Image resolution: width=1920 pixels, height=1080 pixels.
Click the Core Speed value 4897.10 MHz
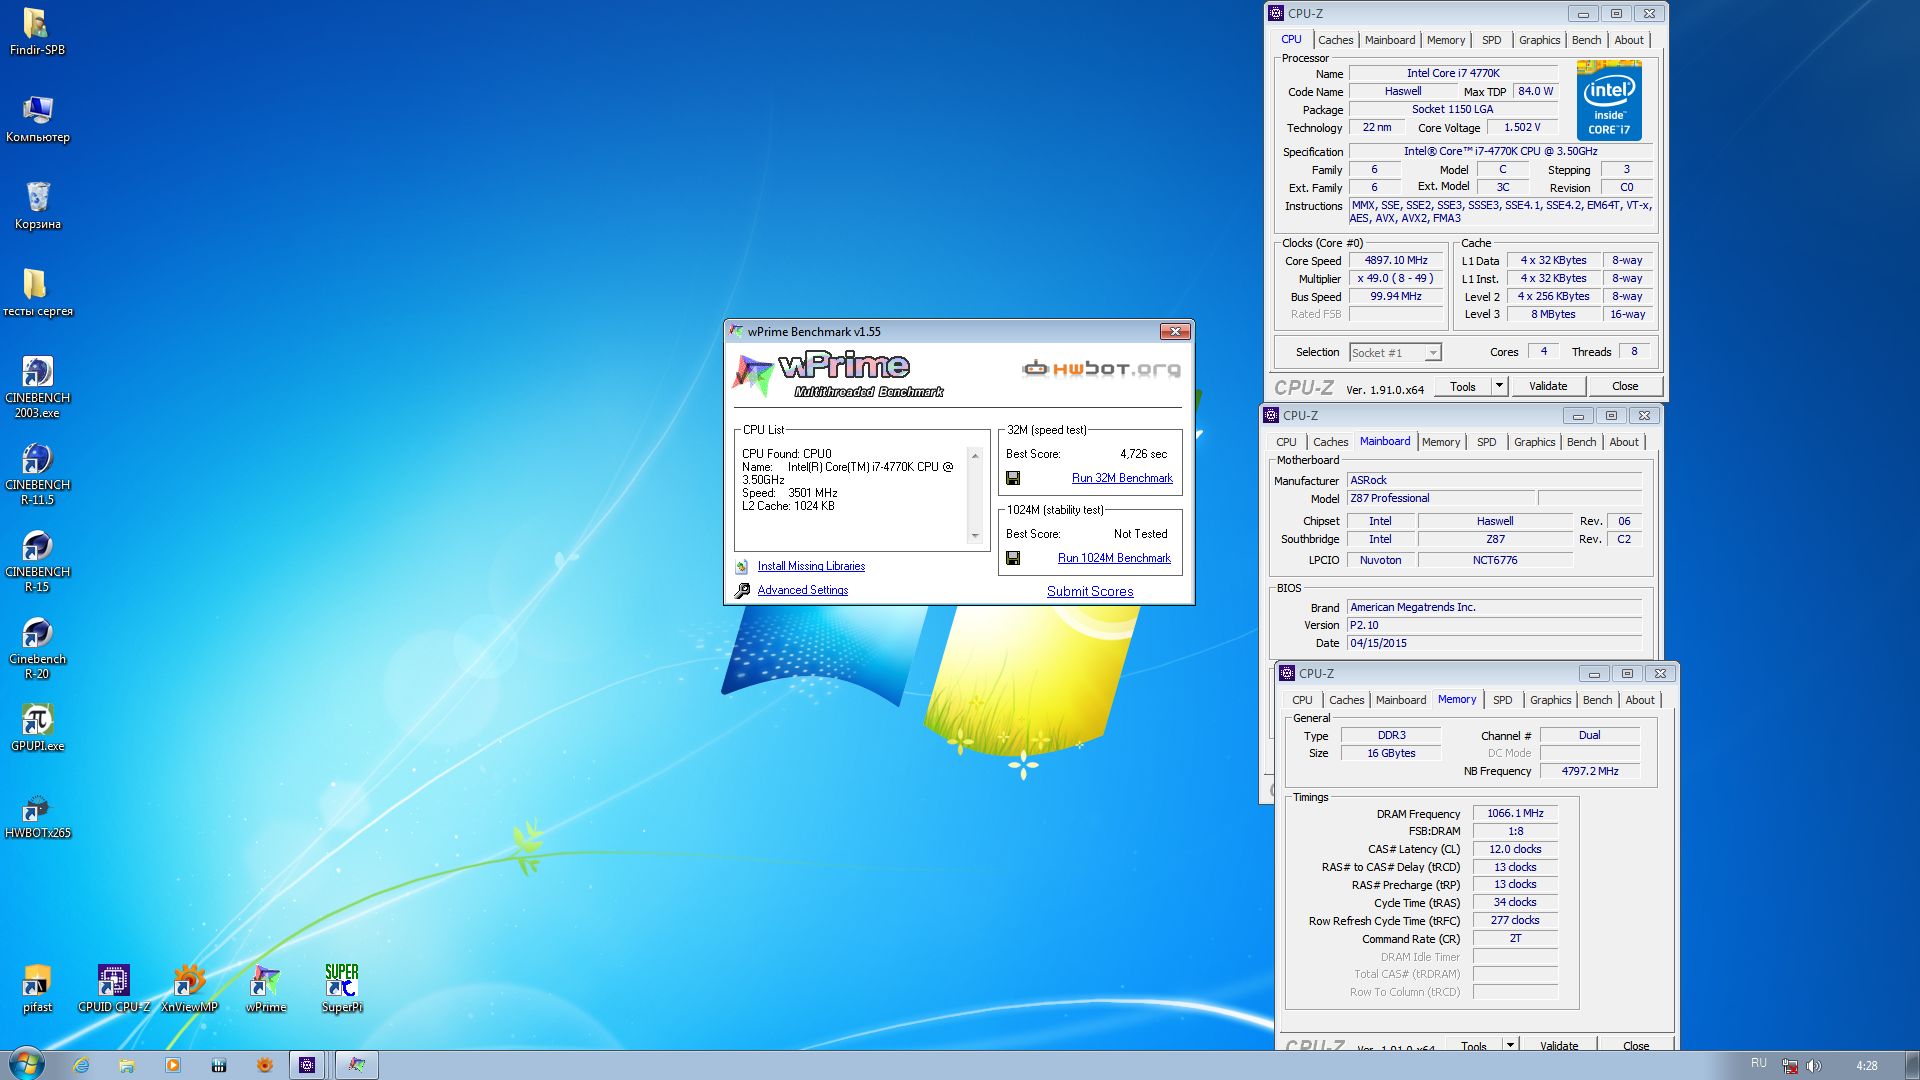pos(1396,260)
